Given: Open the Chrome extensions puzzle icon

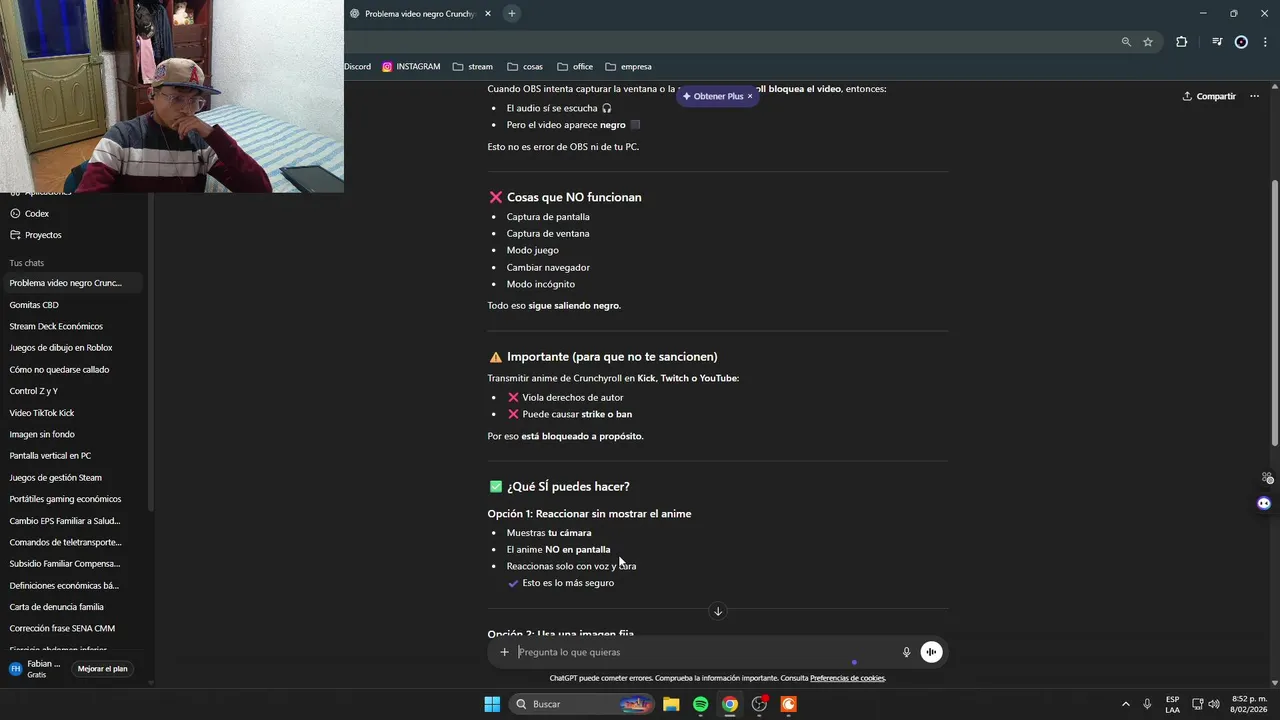Looking at the screenshot, I should [x=1182, y=42].
